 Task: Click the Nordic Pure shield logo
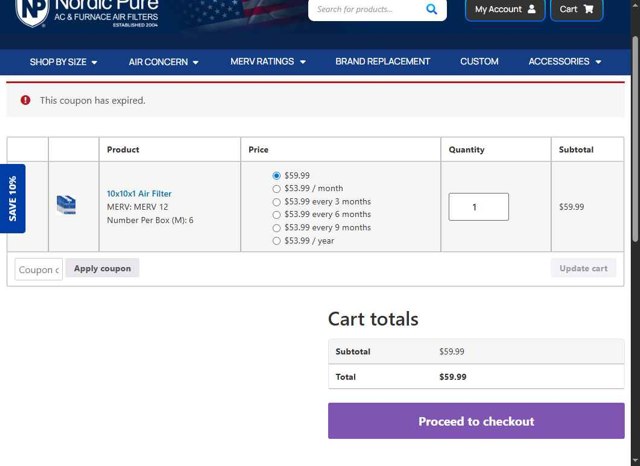coord(32,11)
